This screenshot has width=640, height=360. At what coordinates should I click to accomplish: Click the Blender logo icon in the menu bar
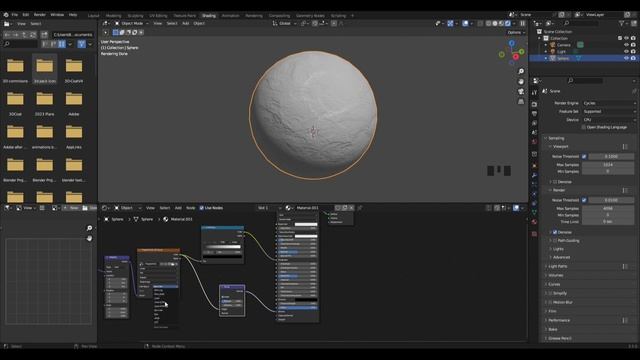point(6,15)
